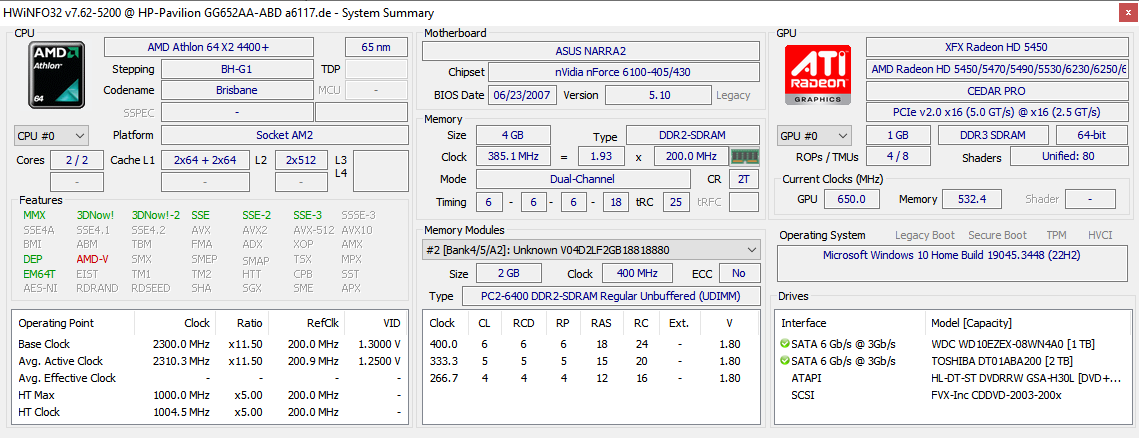Screen dimensions: 1139x438
Task: Click the Unified: 80 shaders field
Action: [x=1068, y=157]
